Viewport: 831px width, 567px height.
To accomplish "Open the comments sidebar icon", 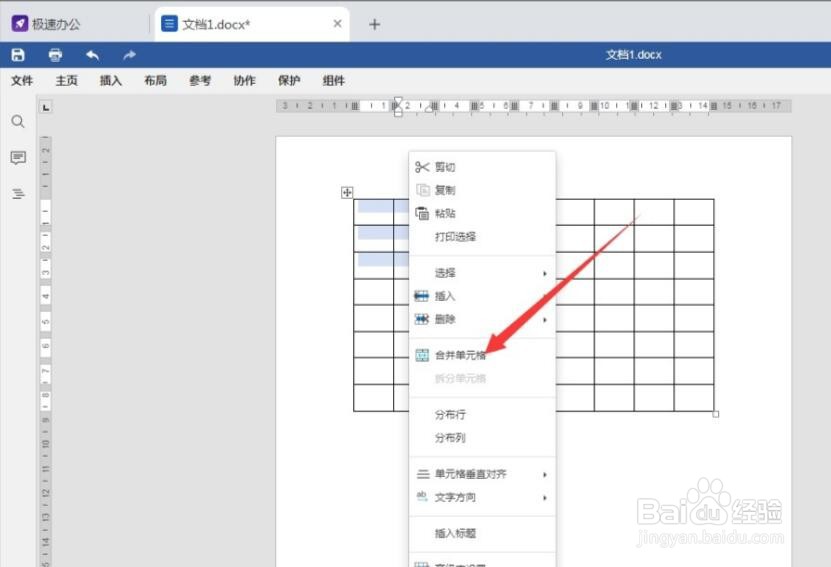I will (18, 157).
